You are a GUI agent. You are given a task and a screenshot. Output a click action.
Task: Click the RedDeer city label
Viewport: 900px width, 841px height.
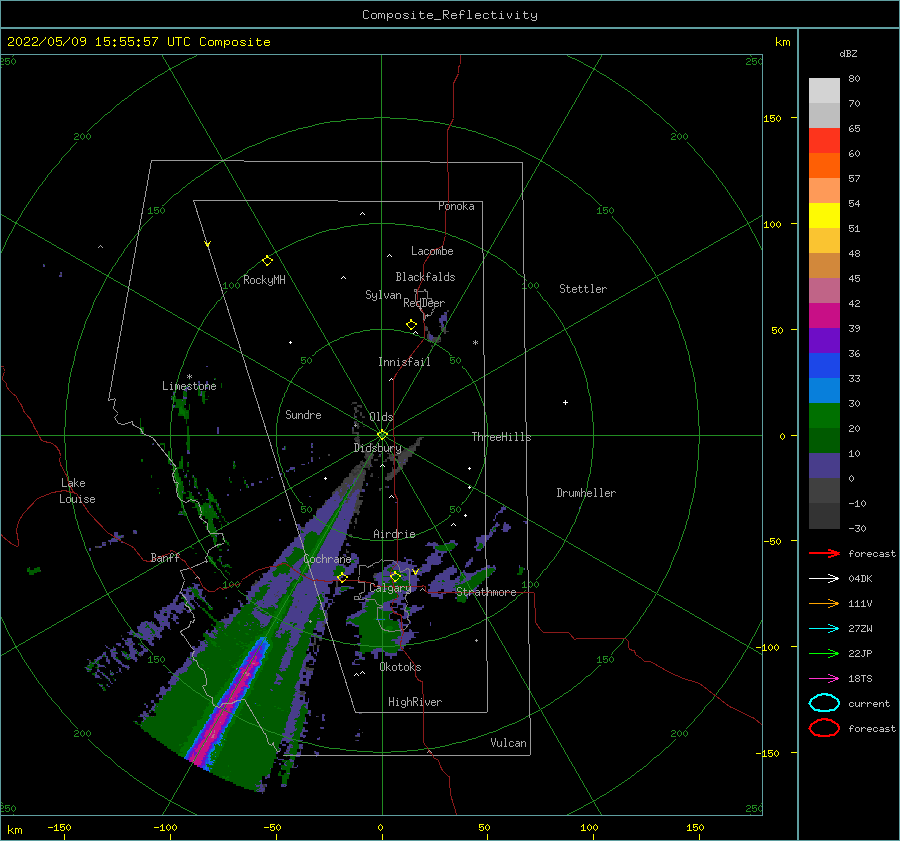(x=424, y=303)
